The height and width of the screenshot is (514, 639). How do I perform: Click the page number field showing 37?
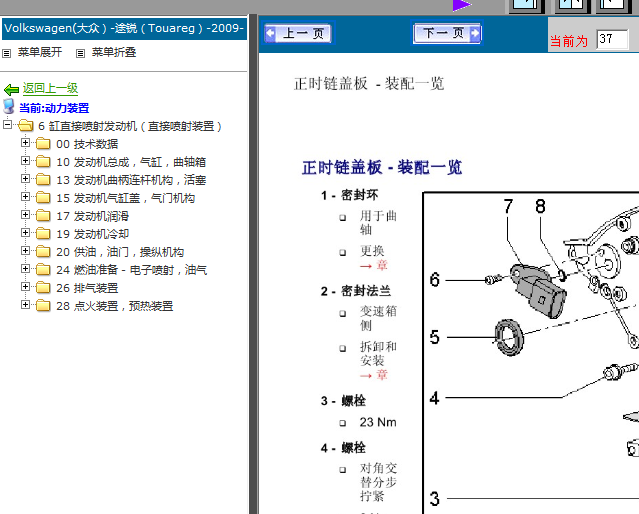point(612,40)
